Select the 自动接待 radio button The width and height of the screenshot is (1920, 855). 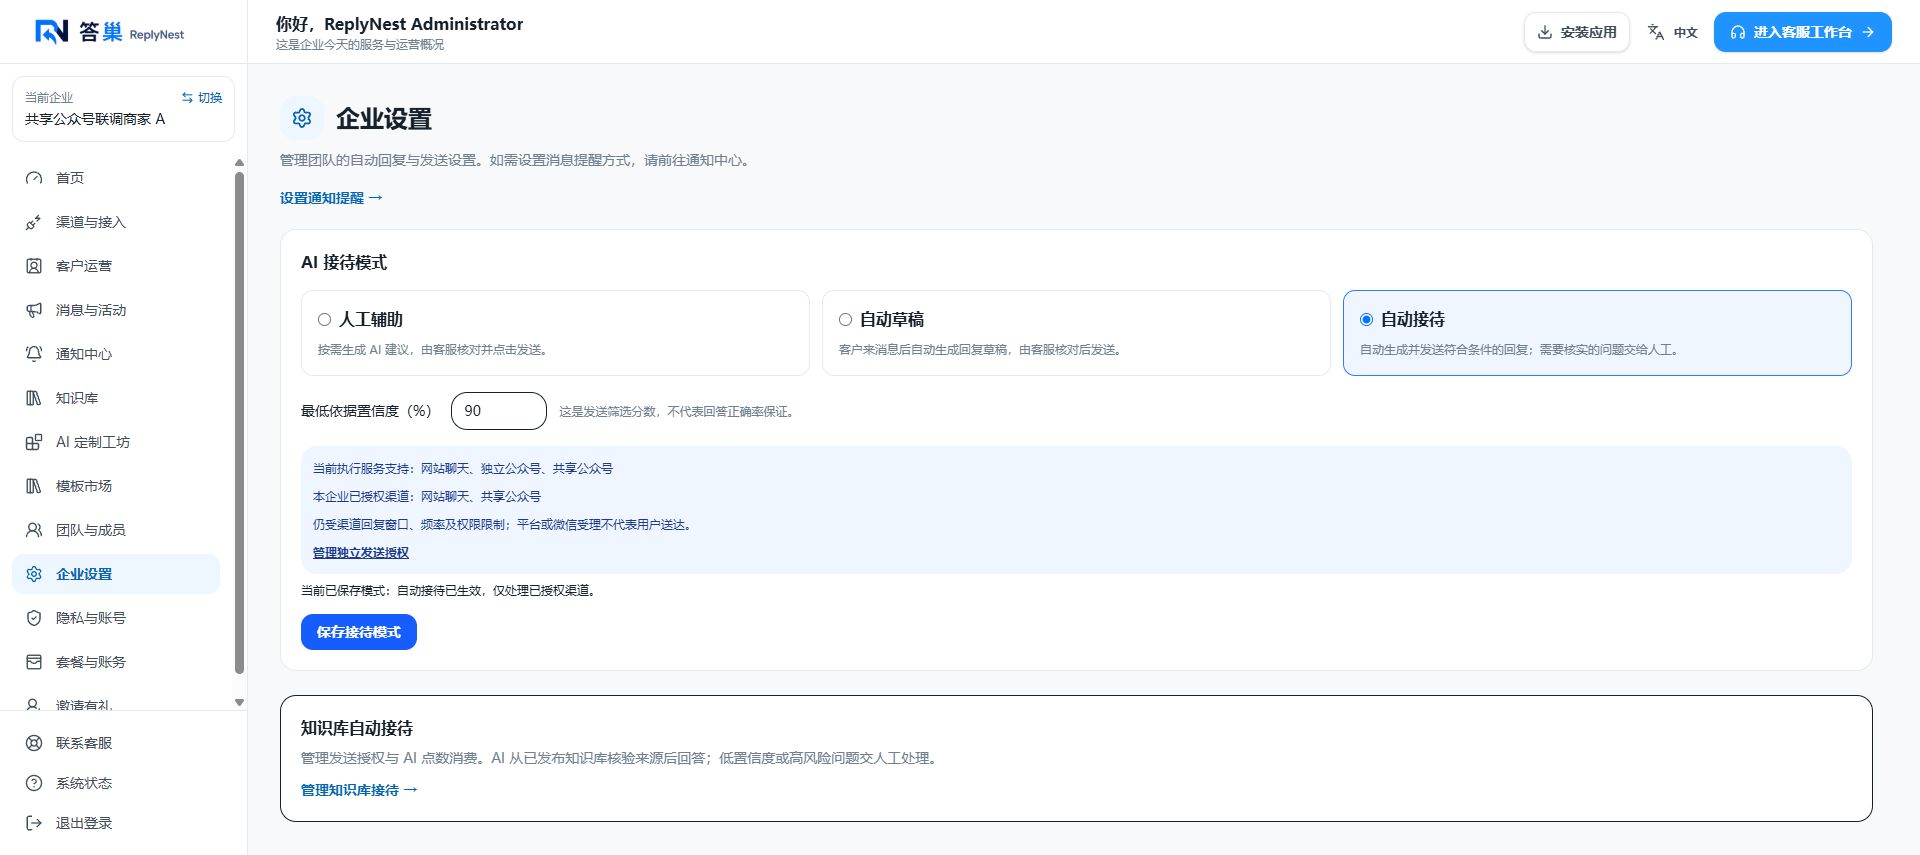tap(1366, 320)
